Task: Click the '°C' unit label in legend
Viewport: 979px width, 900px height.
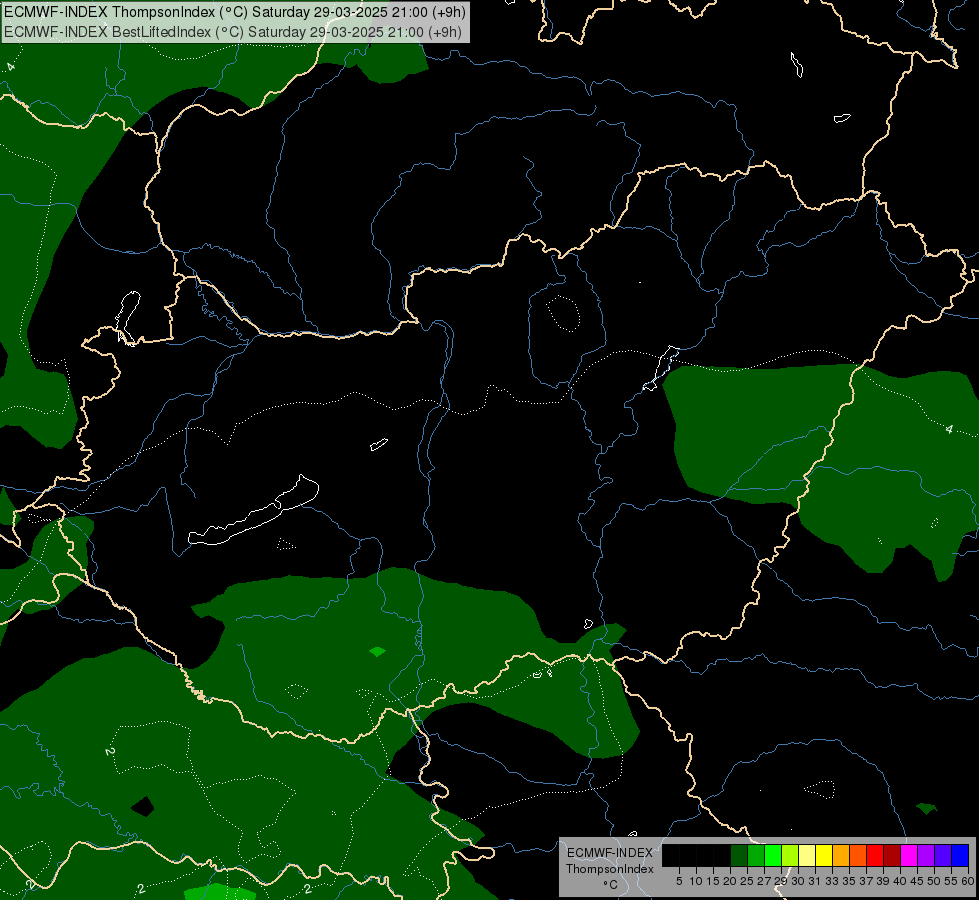Action: pyautogui.click(x=611, y=884)
